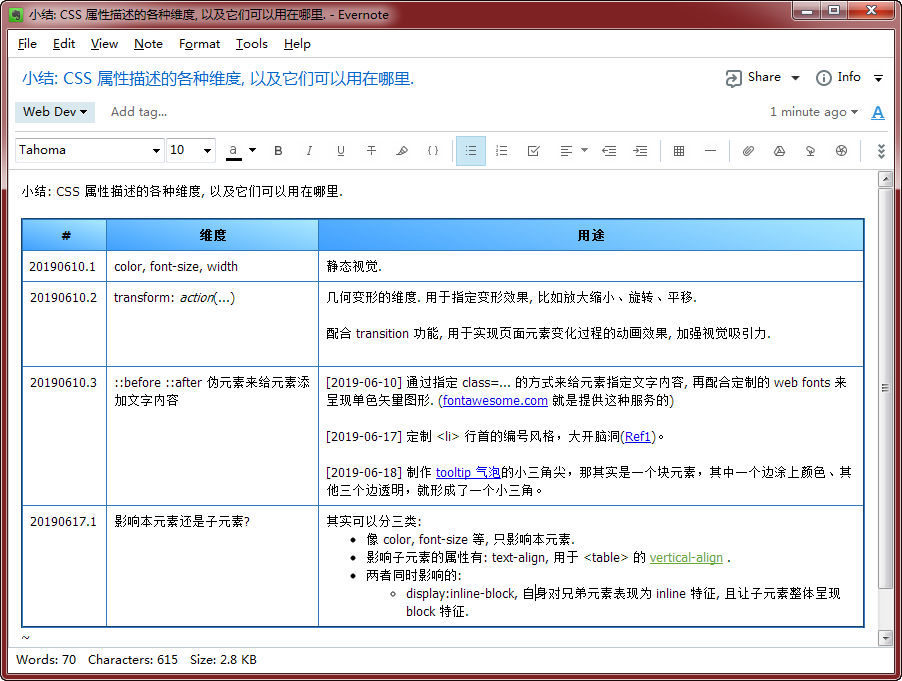902x681 pixels.
Task: Open note Info
Action: (x=838, y=77)
